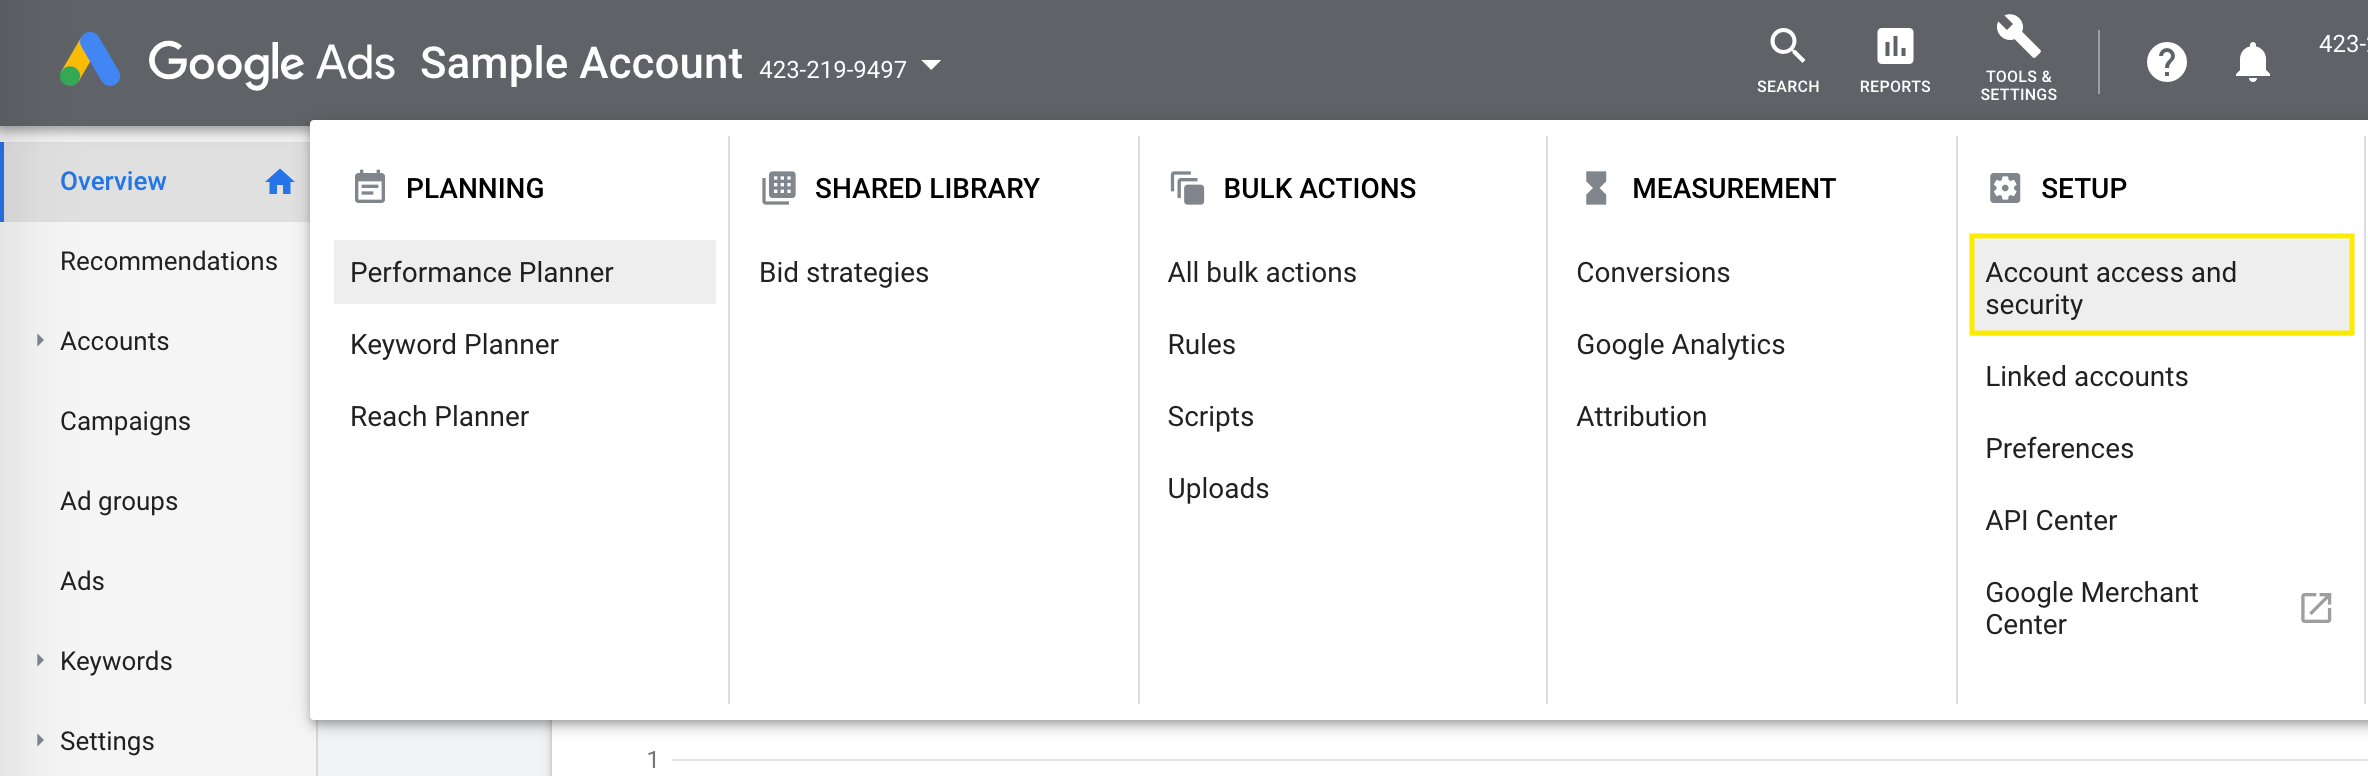Open Linked accounts under Setup
This screenshot has width=2368, height=776.
(2086, 376)
